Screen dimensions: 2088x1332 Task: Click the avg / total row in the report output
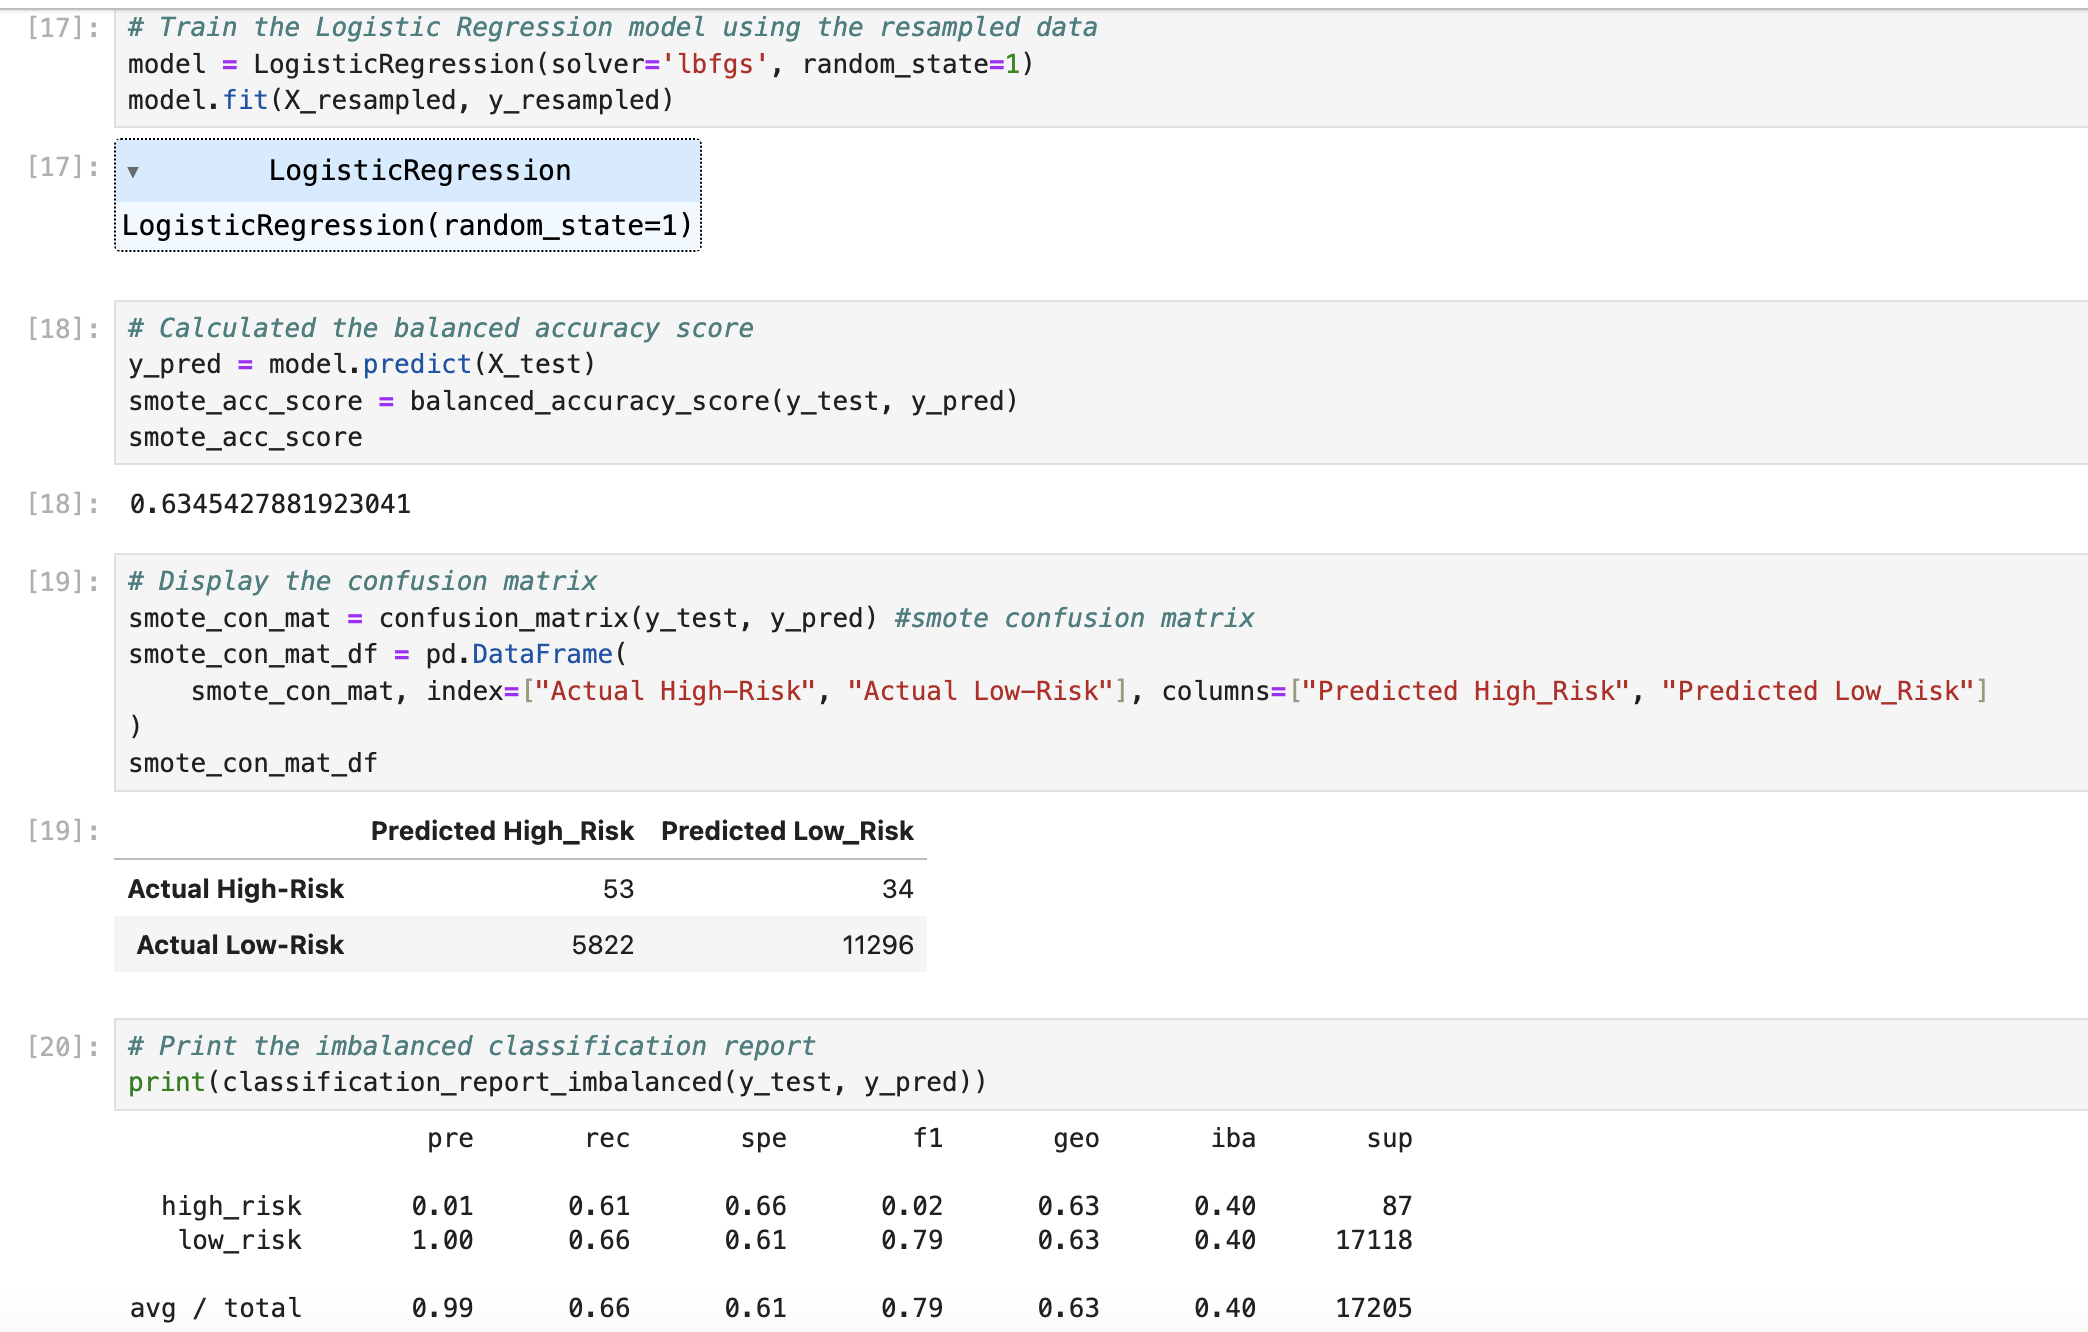(216, 1308)
